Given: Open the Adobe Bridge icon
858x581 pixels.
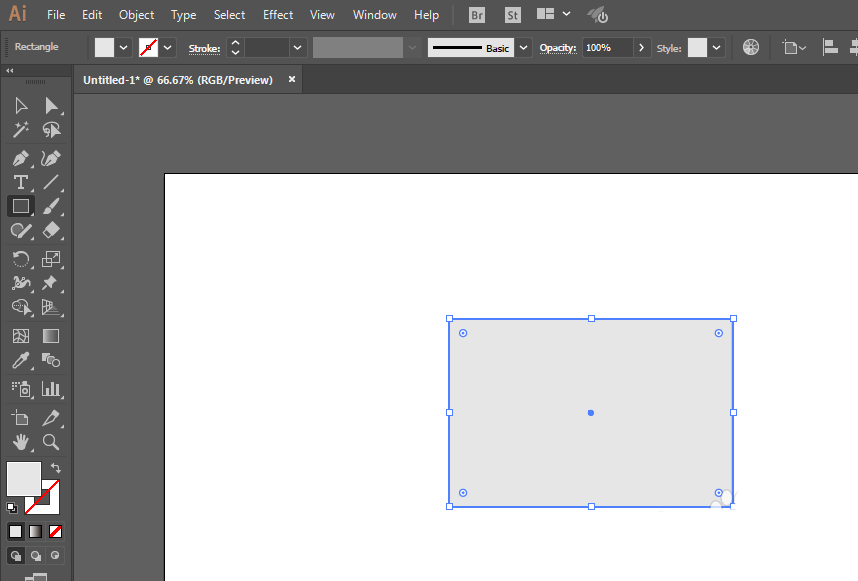Looking at the screenshot, I should [477, 15].
